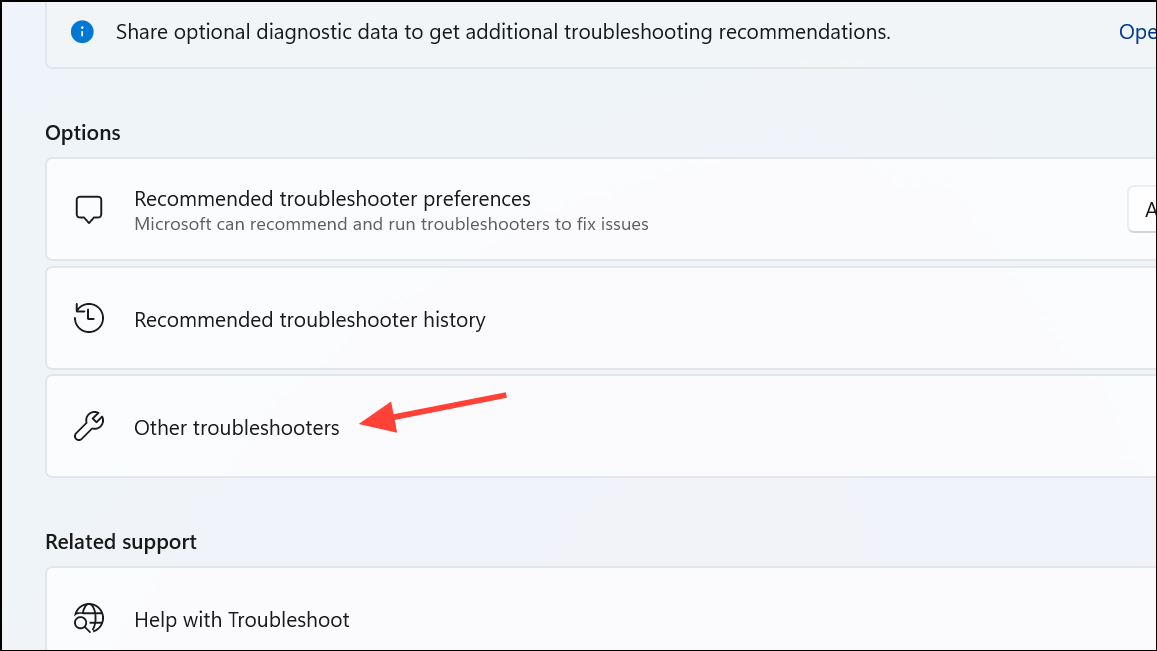1157x651 pixels.
Task: Open the Help with Troubleshoot label
Action: 241,619
